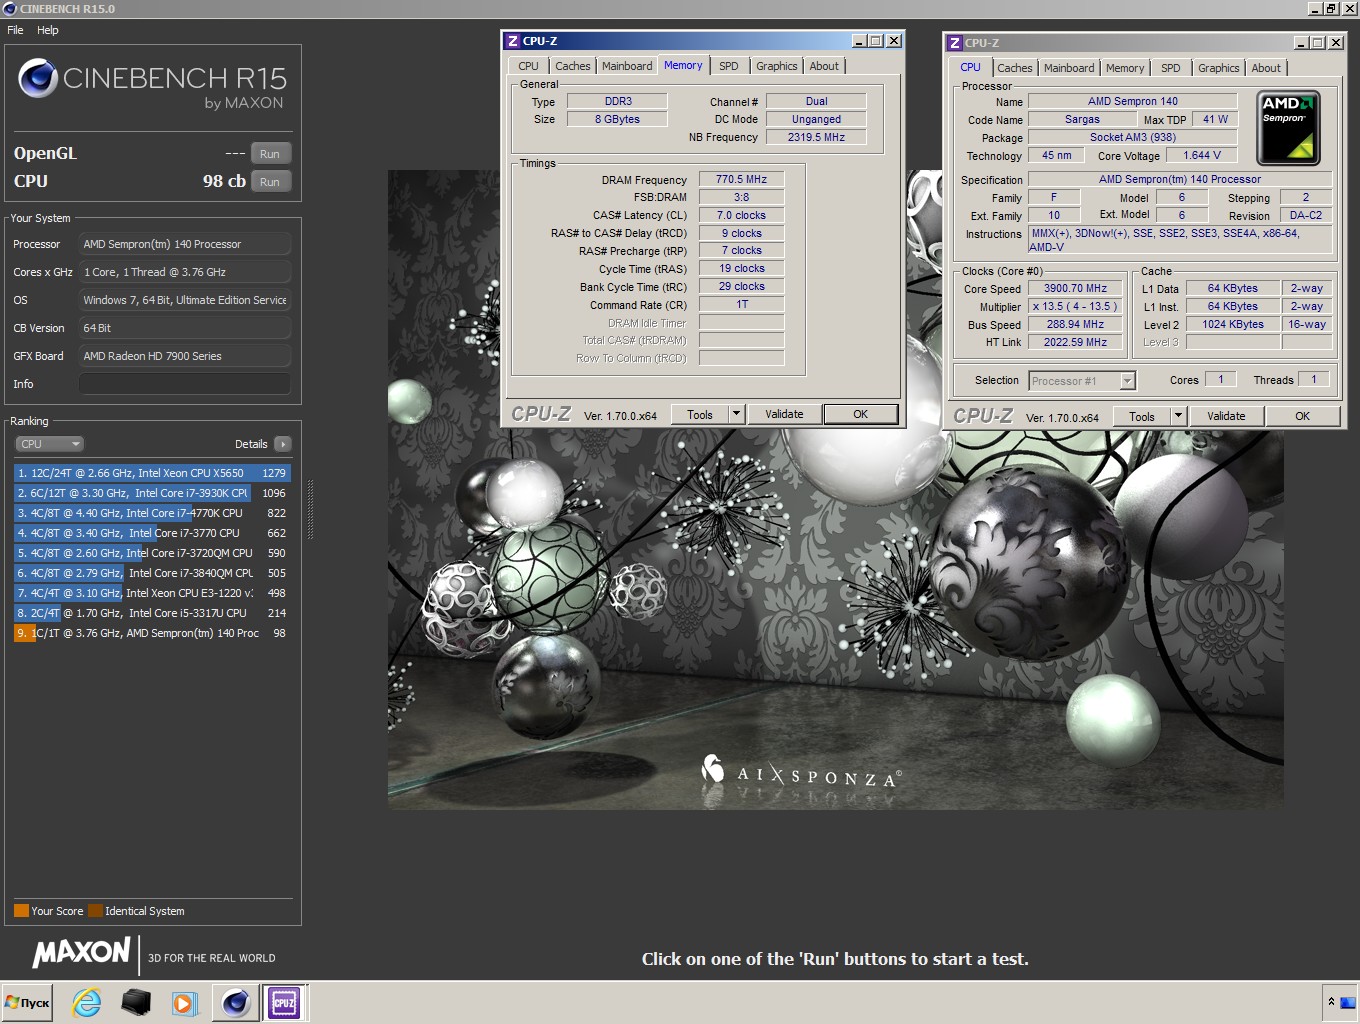
Task: Open CPU tab in Memory CPU-Z window
Action: coord(528,66)
